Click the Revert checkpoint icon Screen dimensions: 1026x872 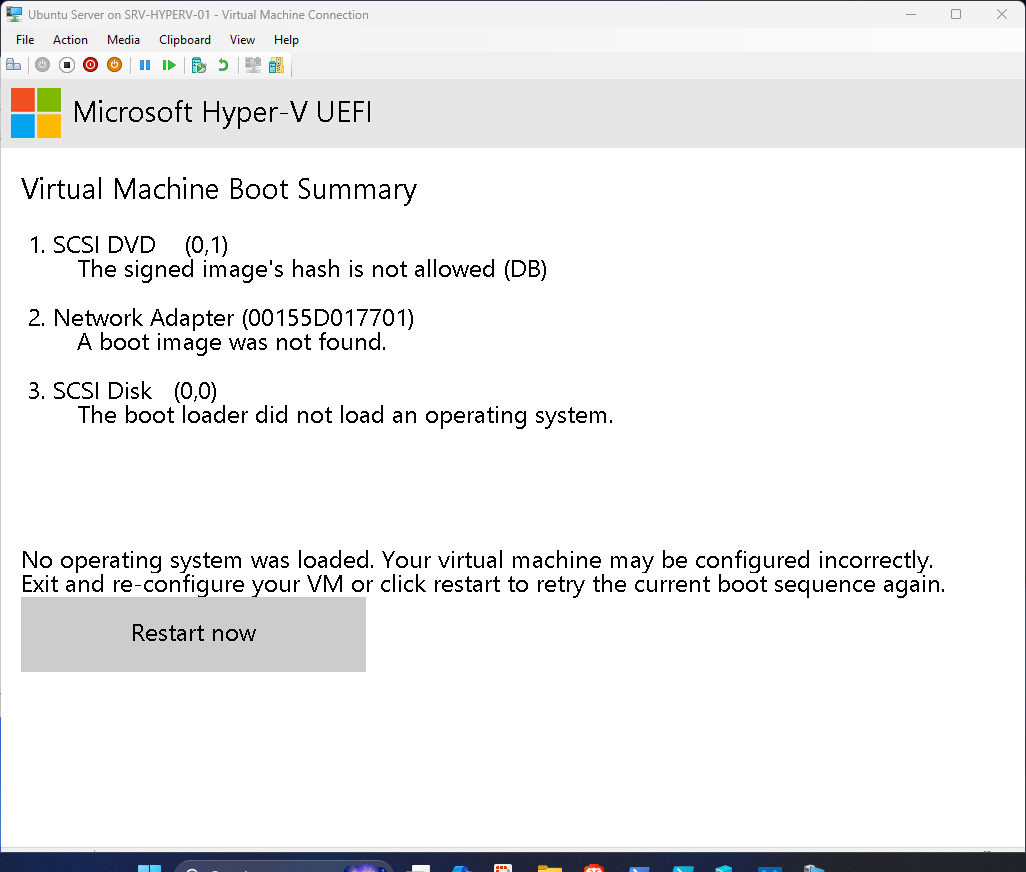point(221,65)
